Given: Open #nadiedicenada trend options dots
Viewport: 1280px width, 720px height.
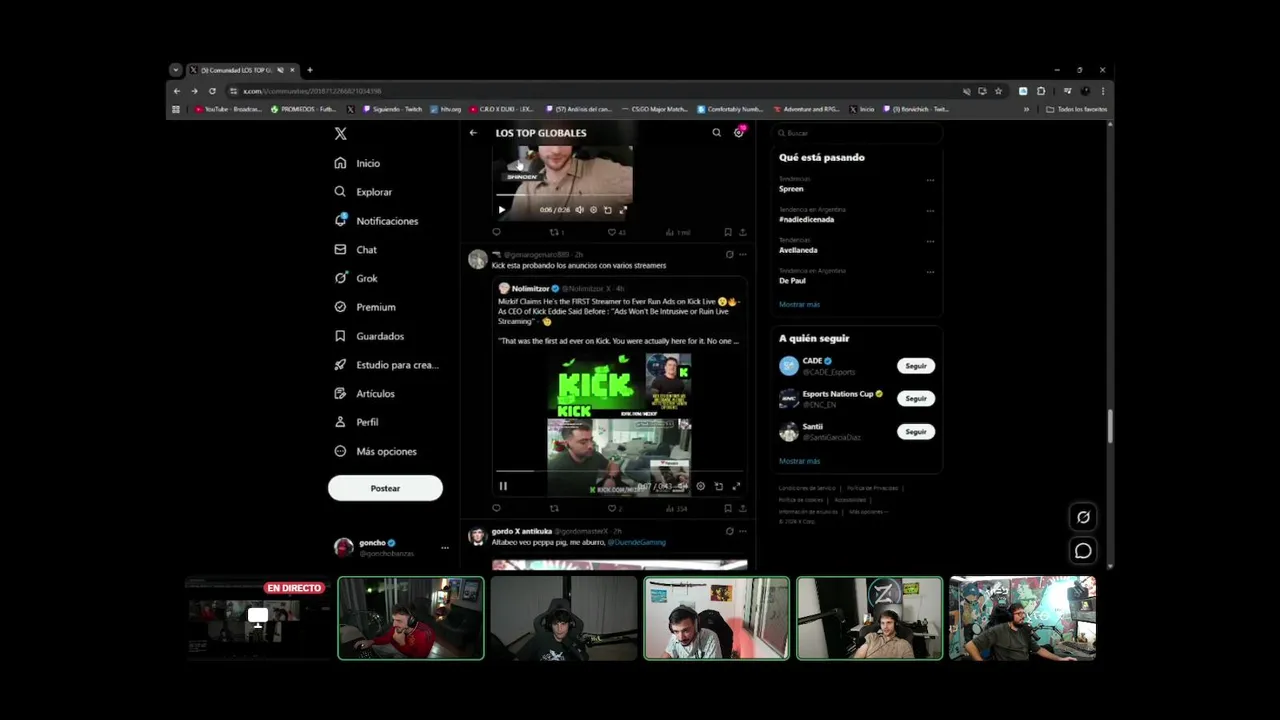Looking at the screenshot, I should (x=930, y=211).
